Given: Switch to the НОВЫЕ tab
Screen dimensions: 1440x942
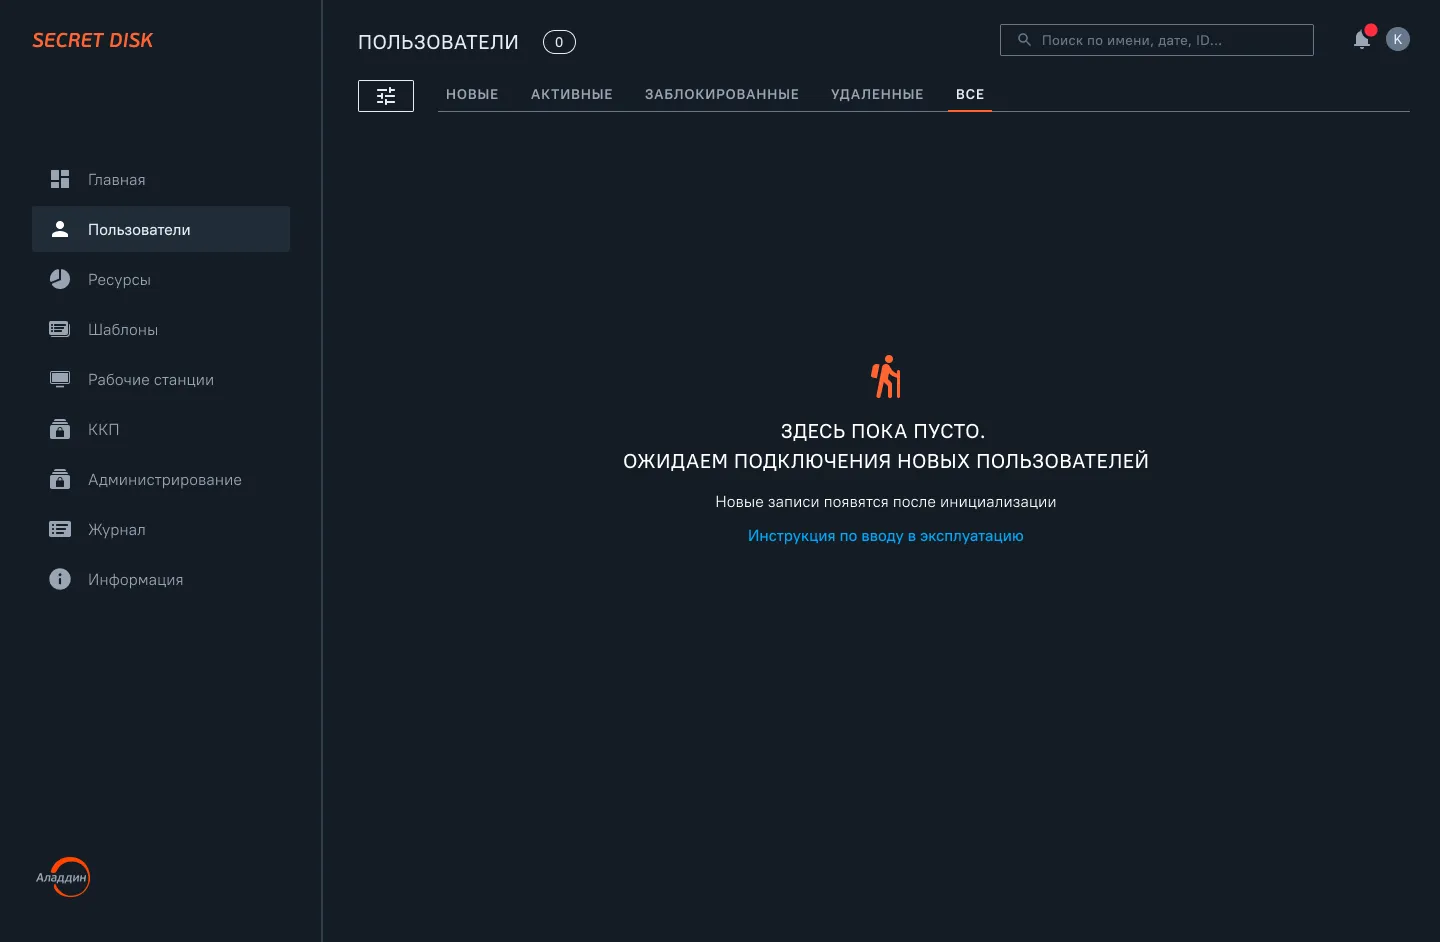Looking at the screenshot, I should pos(472,94).
